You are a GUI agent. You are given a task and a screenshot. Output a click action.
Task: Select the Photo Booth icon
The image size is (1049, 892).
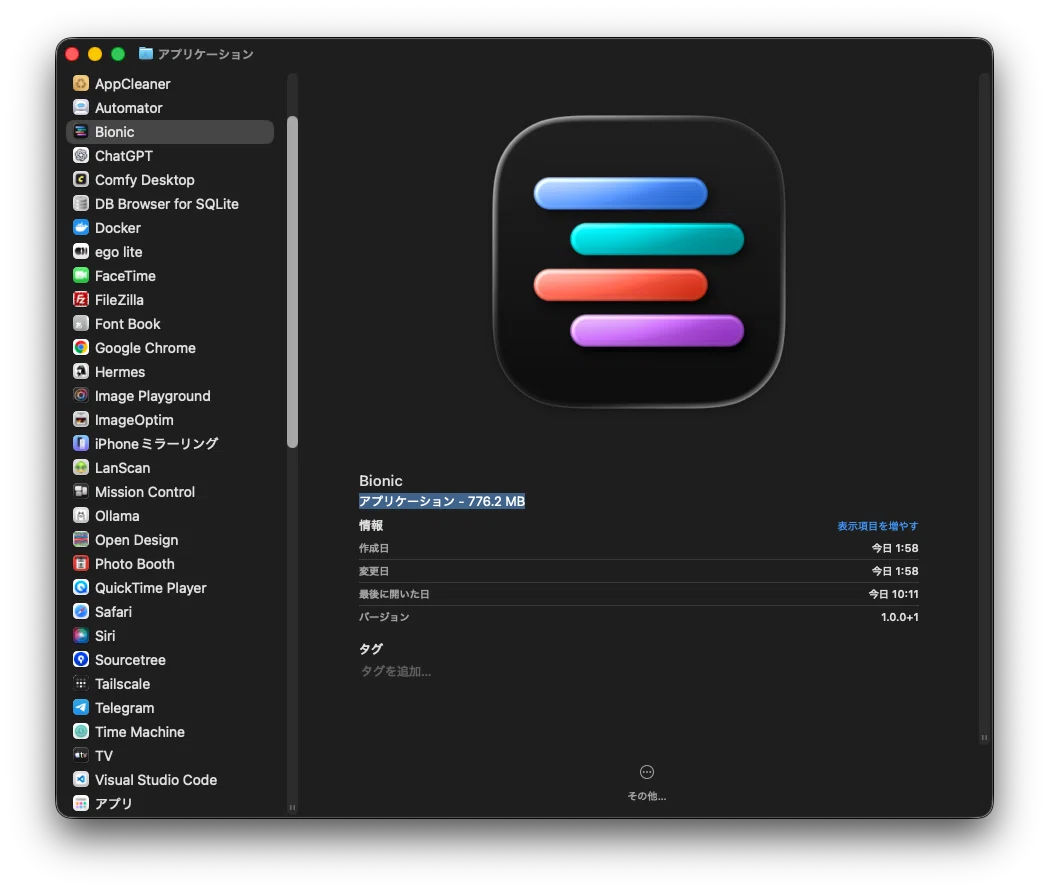[81, 563]
